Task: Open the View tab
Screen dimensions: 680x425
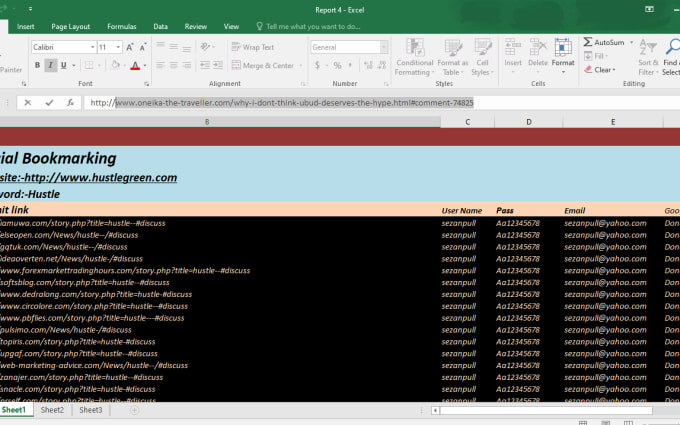Action: [x=231, y=26]
